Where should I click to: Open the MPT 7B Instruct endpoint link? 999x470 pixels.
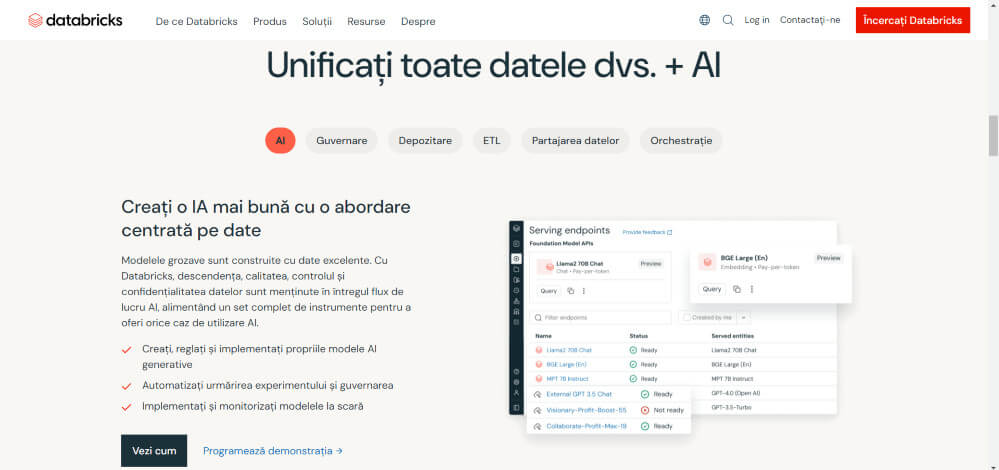click(x=567, y=379)
